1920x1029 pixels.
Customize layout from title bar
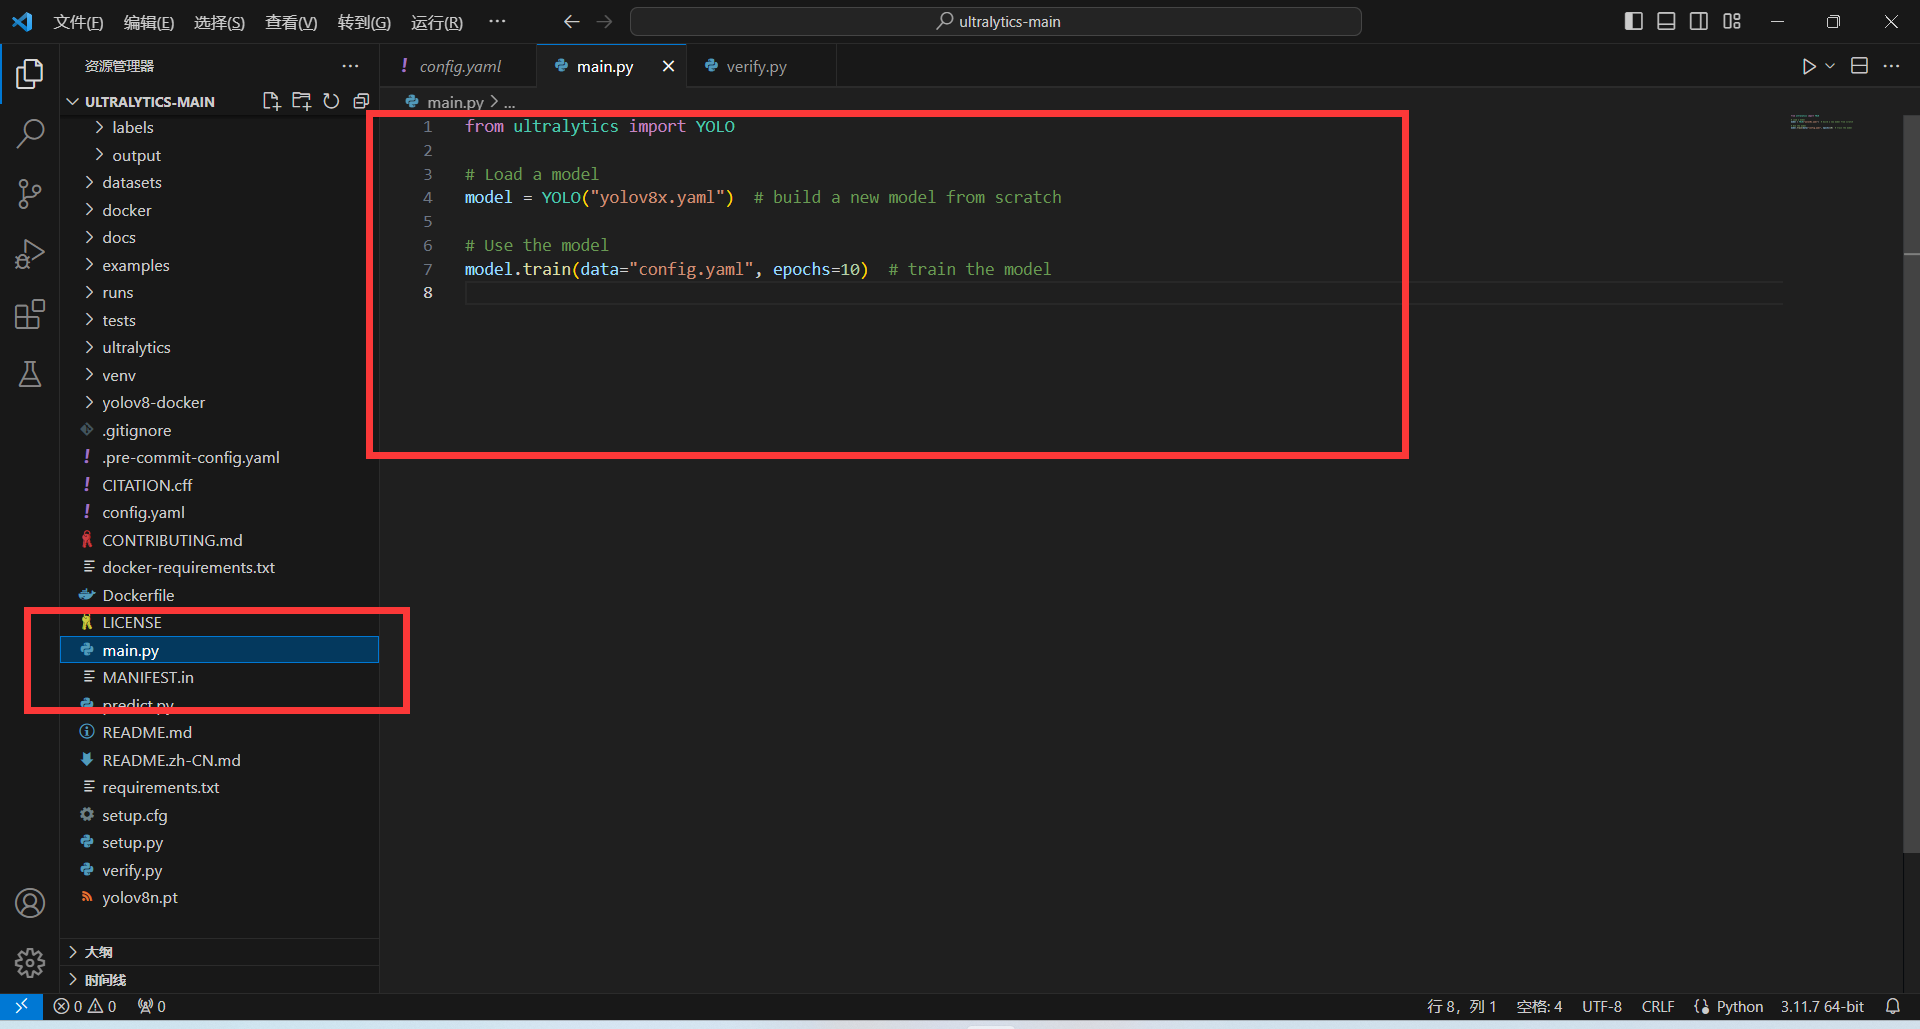click(x=1732, y=21)
